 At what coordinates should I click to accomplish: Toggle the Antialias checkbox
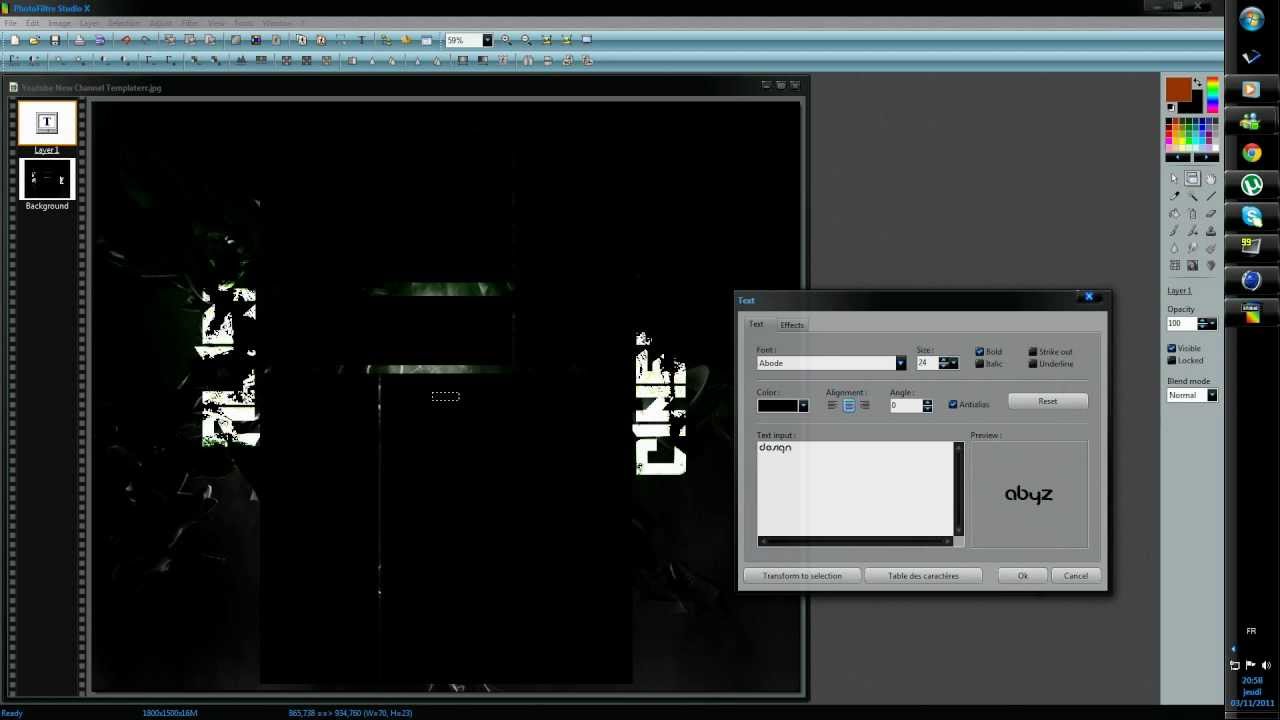tap(953, 405)
